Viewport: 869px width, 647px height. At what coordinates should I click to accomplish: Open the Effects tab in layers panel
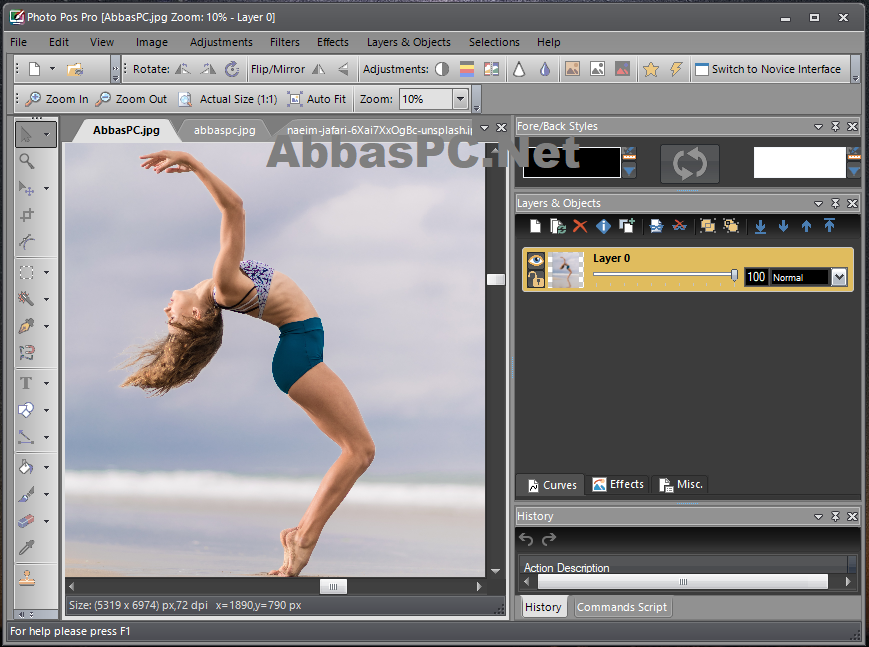pyautogui.click(x=618, y=485)
